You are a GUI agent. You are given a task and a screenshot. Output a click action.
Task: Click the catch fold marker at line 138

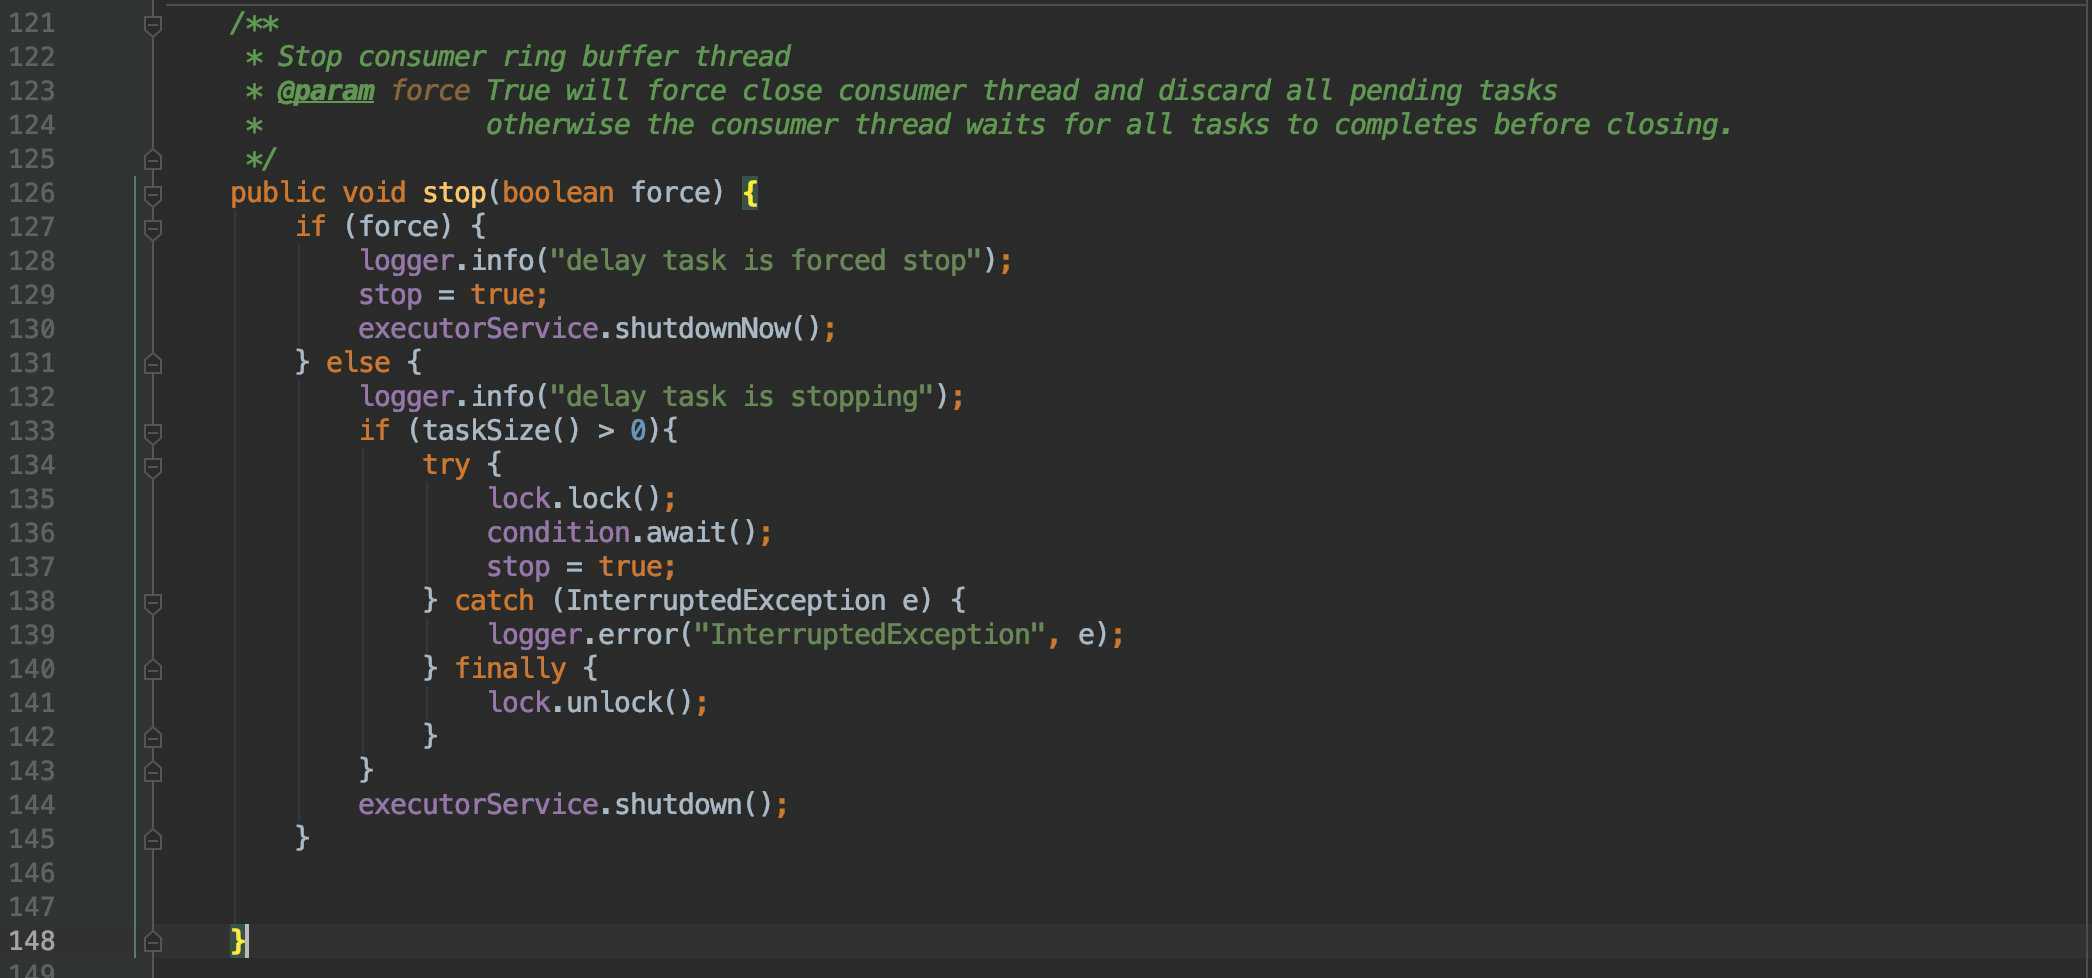tap(153, 602)
